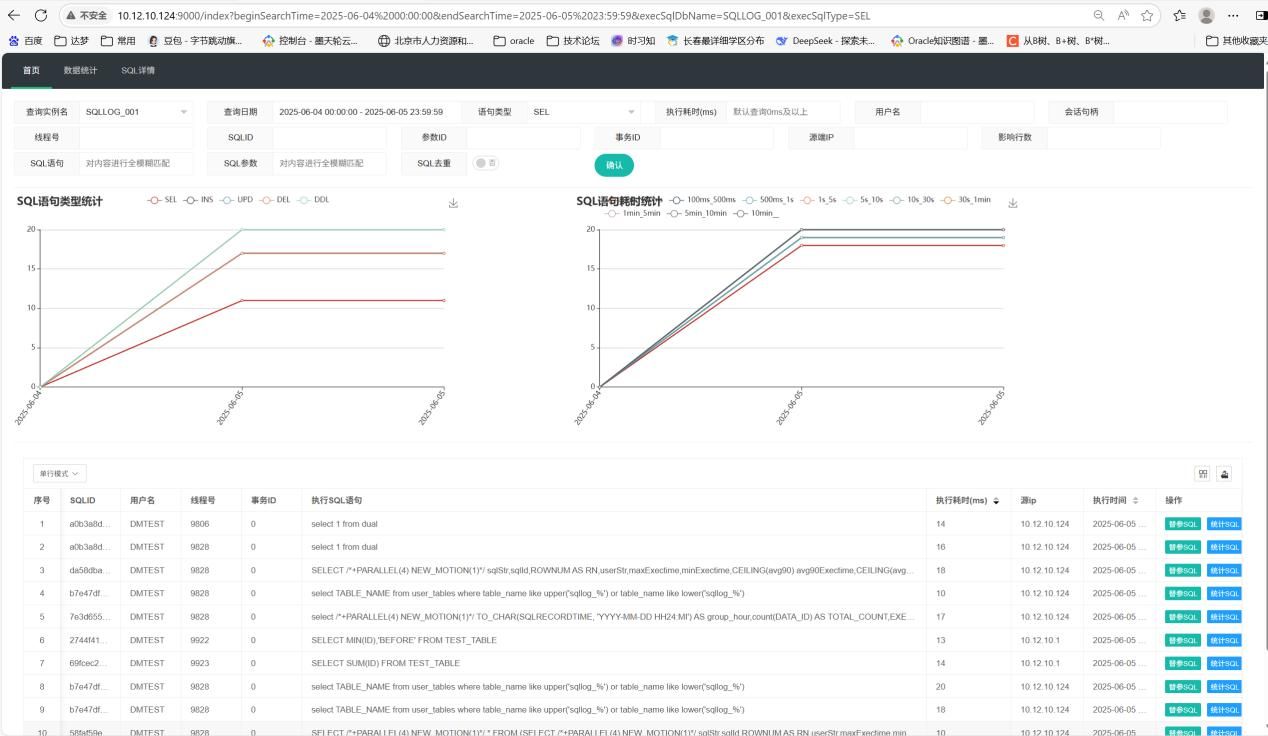Open the browser more options menu

(1233, 15)
